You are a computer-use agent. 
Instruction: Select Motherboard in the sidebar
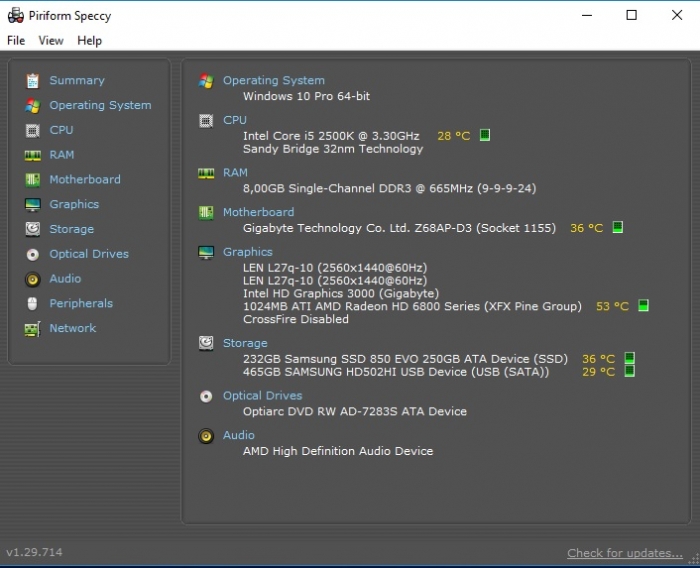[85, 180]
